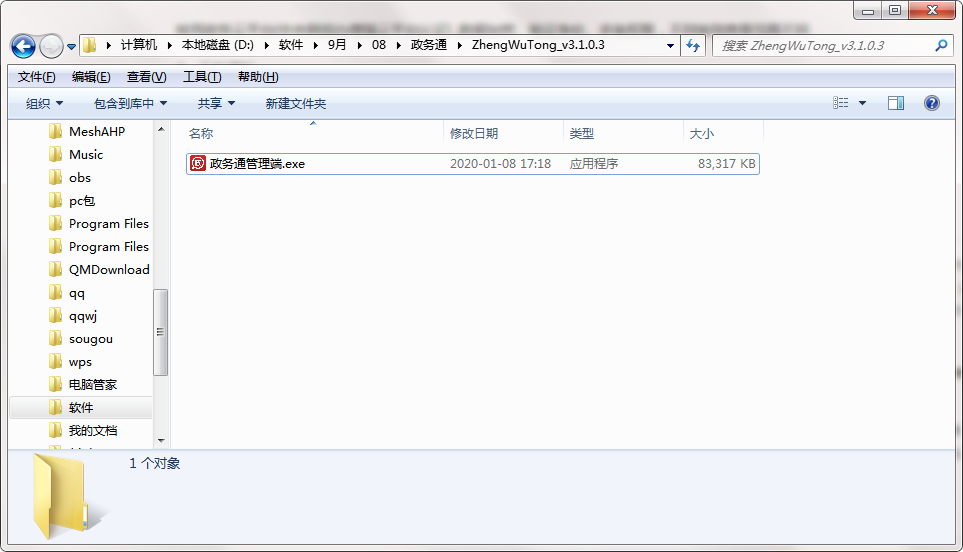Select 9月 in the breadcrumb path
963x552 pixels.
click(x=337, y=45)
